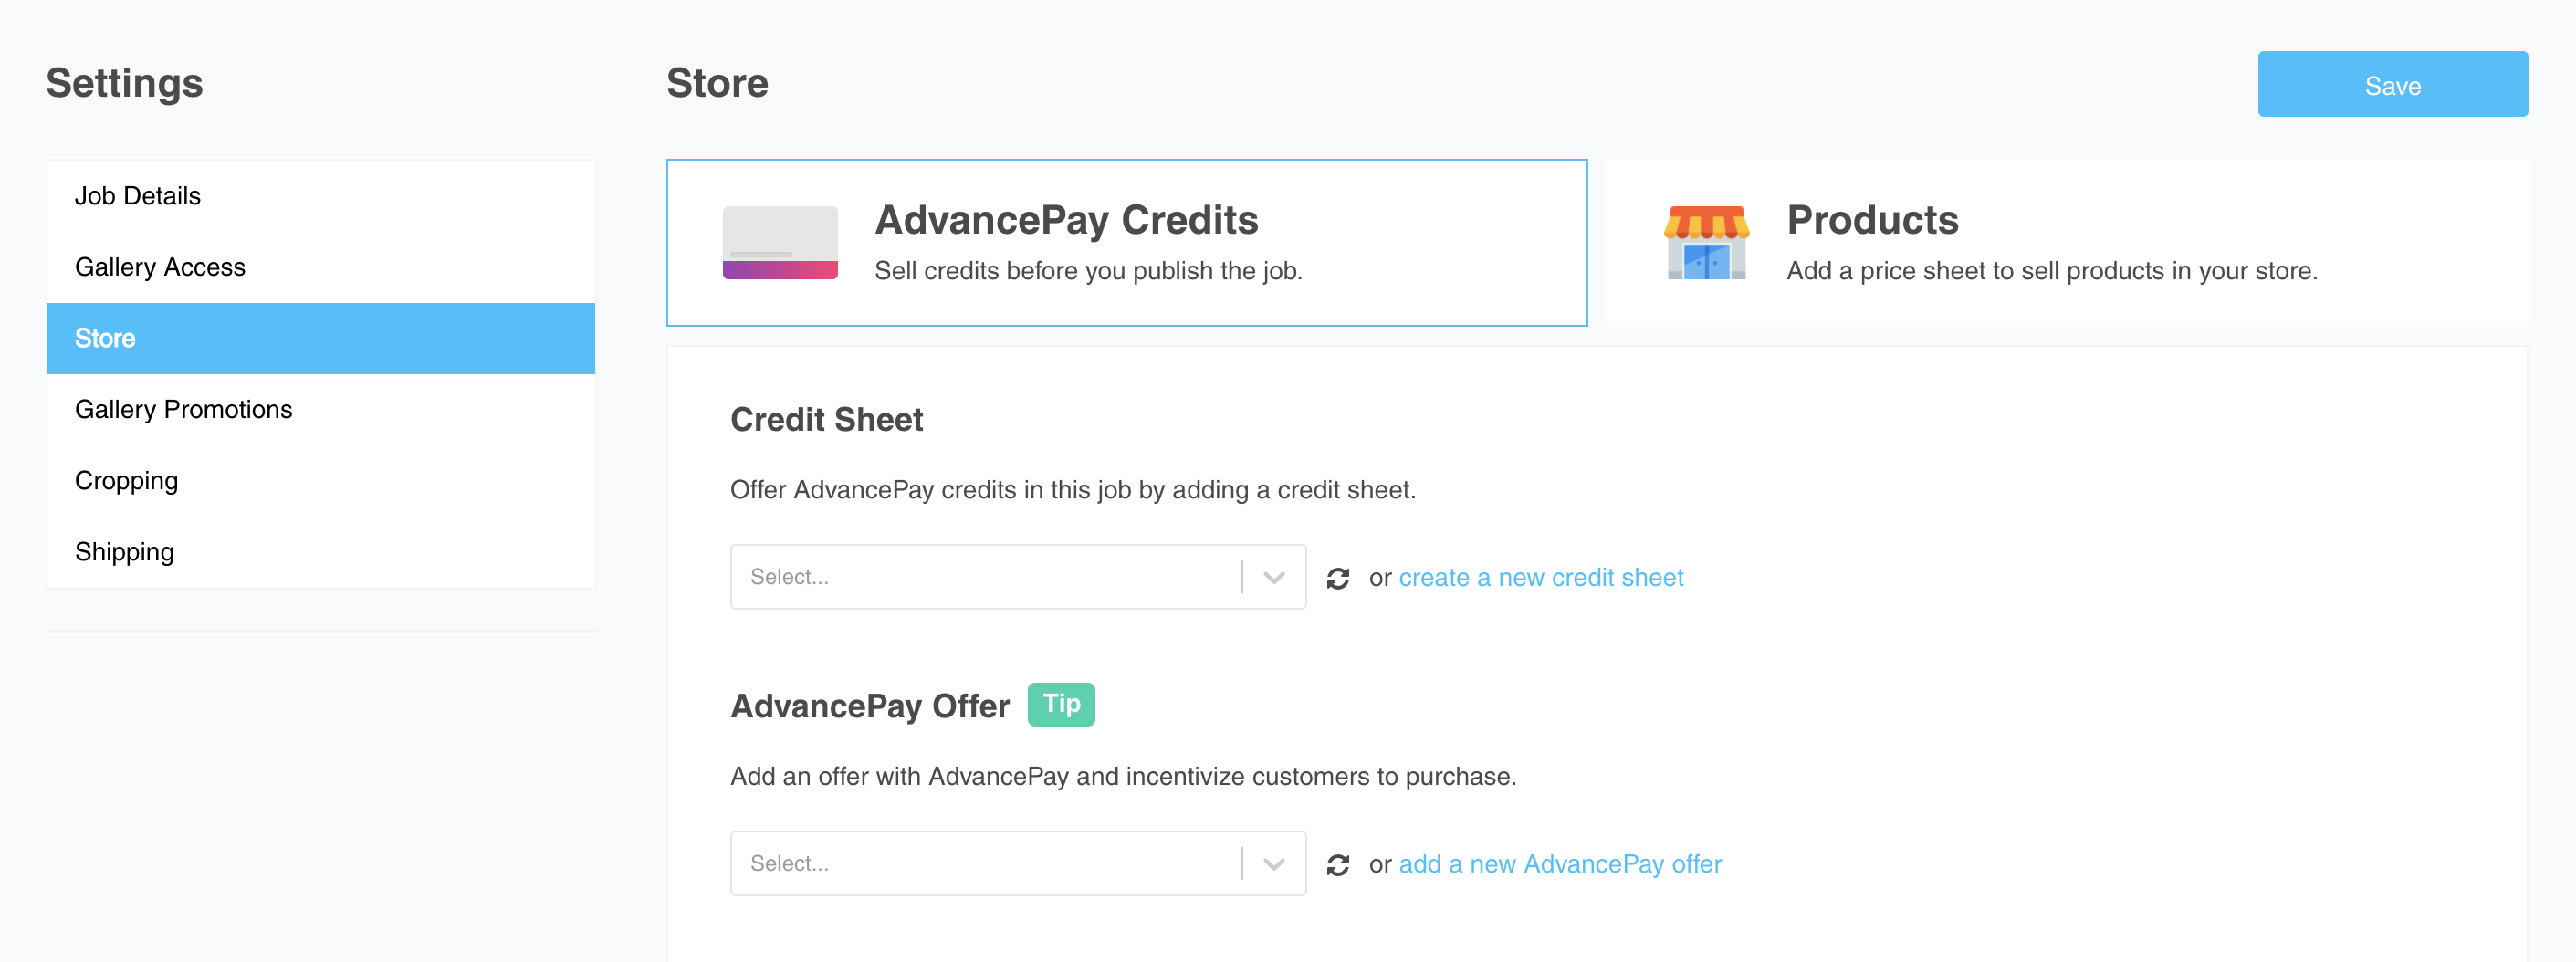This screenshot has height=962, width=2576.
Task: Click the highlighted Store sidebar item
Action: click(x=105, y=338)
